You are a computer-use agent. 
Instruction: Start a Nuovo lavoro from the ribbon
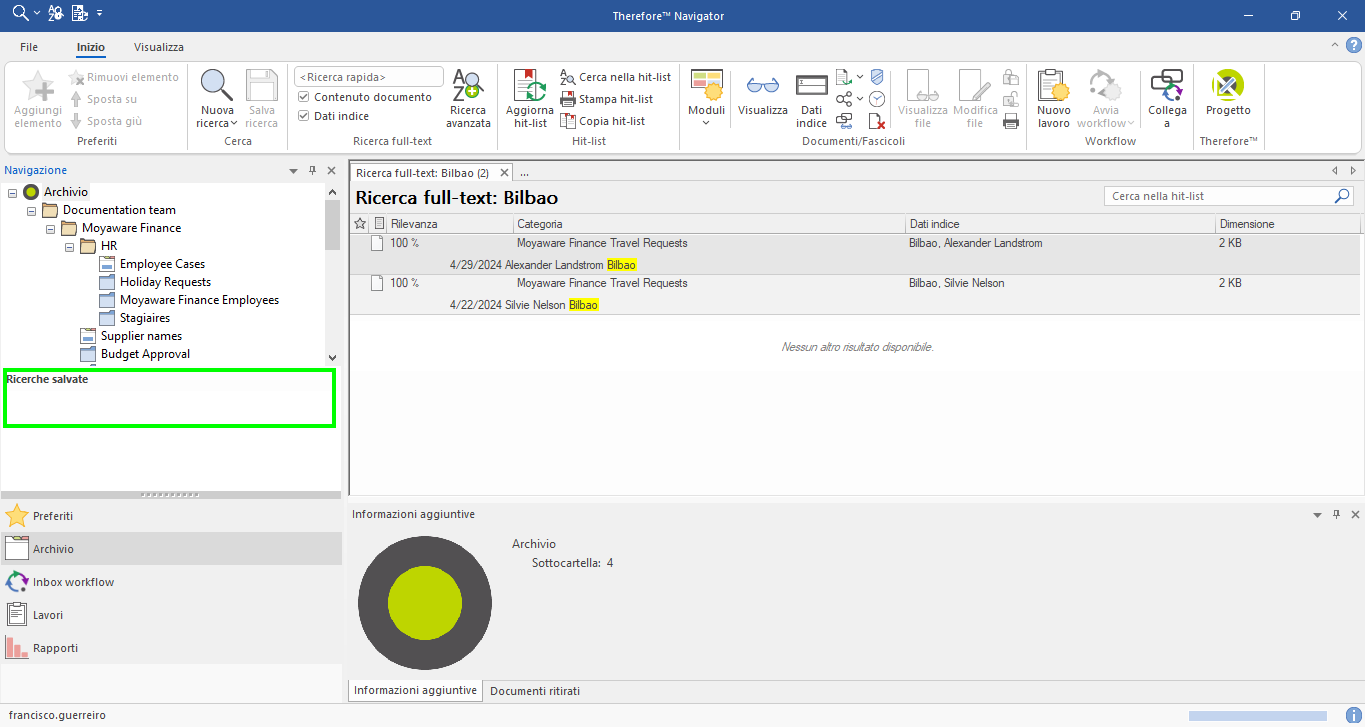pyautogui.click(x=1053, y=99)
